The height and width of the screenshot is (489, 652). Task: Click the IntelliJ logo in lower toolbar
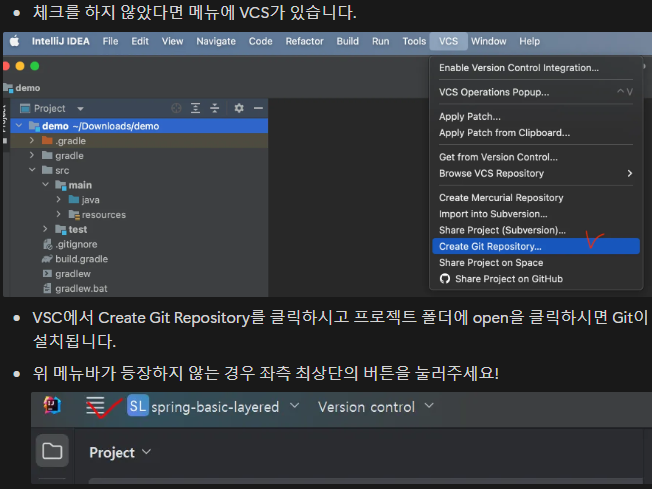coord(52,405)
